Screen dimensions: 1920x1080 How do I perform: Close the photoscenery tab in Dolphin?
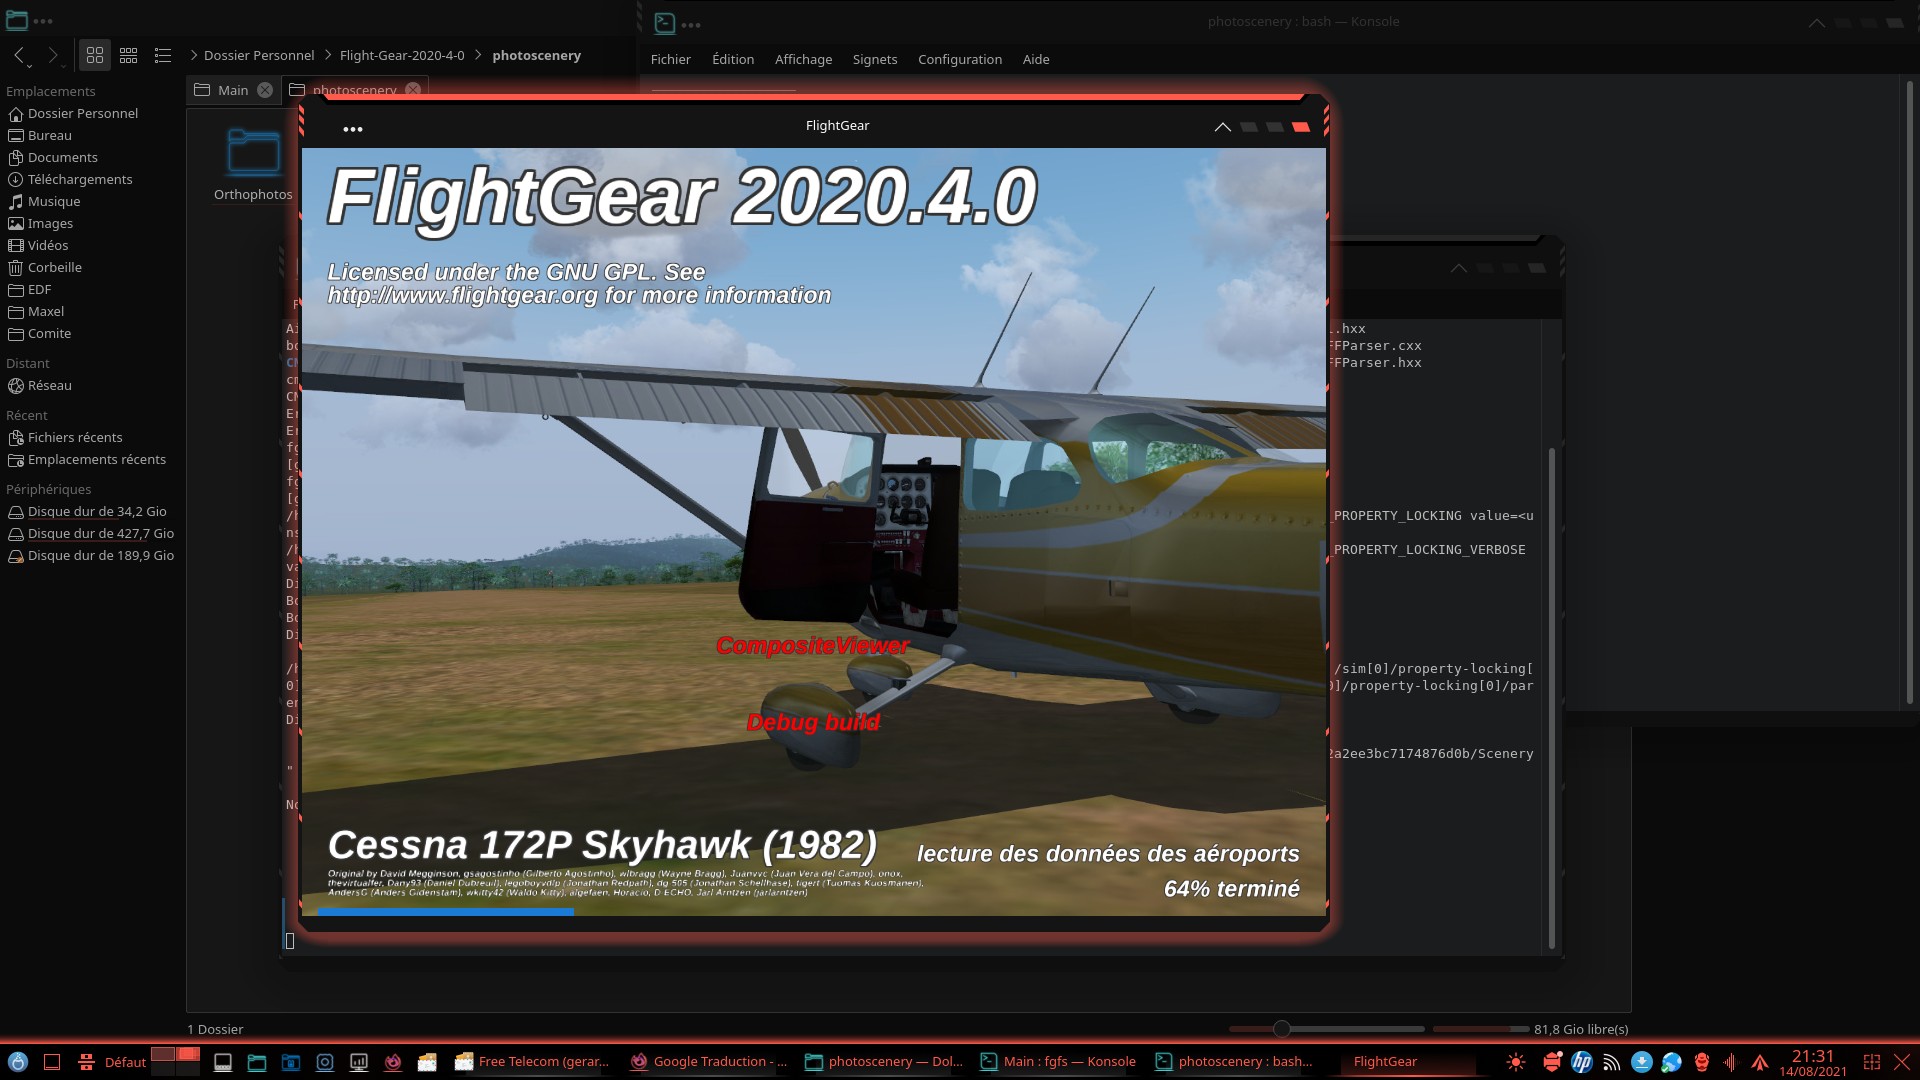point(413,90)
